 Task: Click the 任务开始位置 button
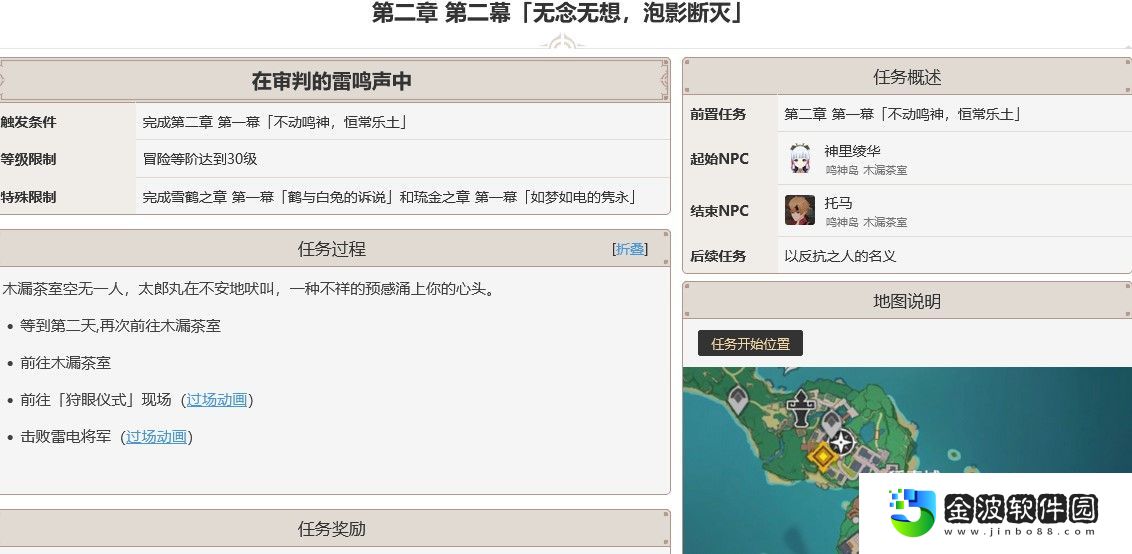pyautogui.click(x=750, y=344)
